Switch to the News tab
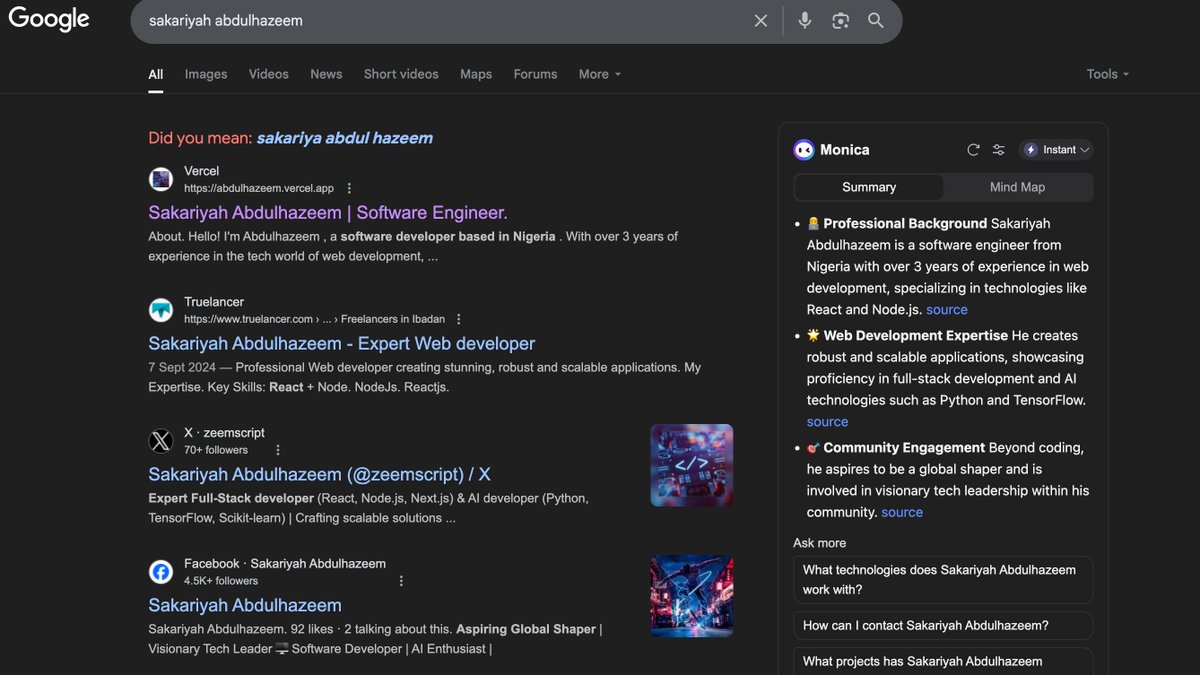This screenshot has height=675, width=1200. (x=326, y=74)
